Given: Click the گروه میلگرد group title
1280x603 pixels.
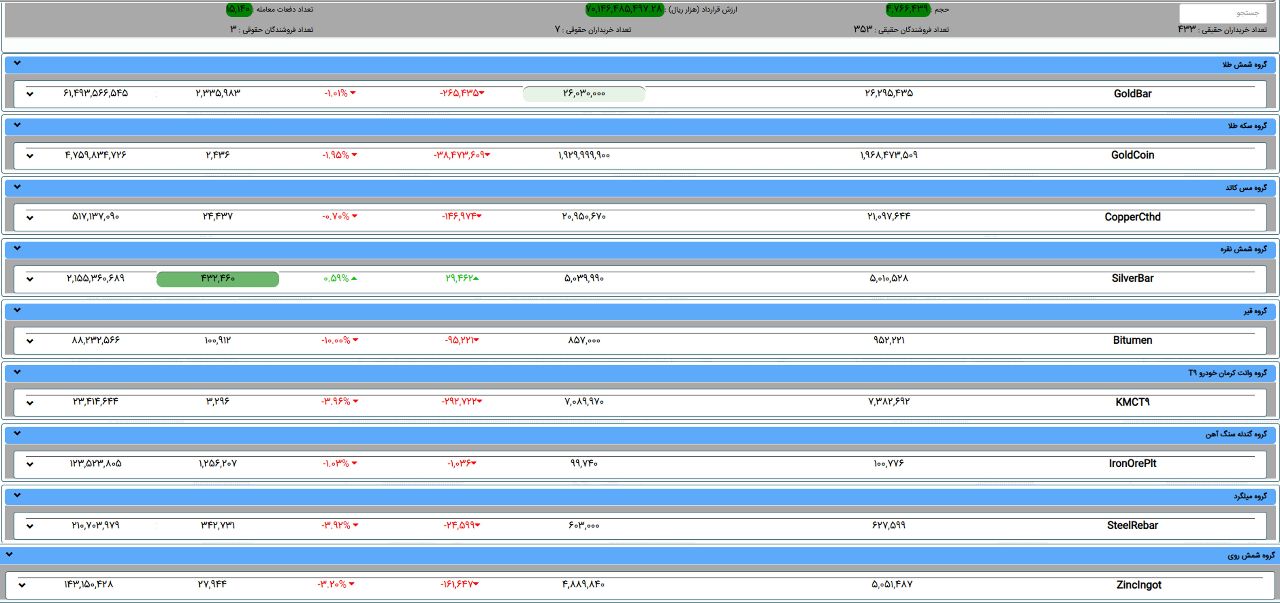Looking at the screenshot, I should [x=1250, y=496].
